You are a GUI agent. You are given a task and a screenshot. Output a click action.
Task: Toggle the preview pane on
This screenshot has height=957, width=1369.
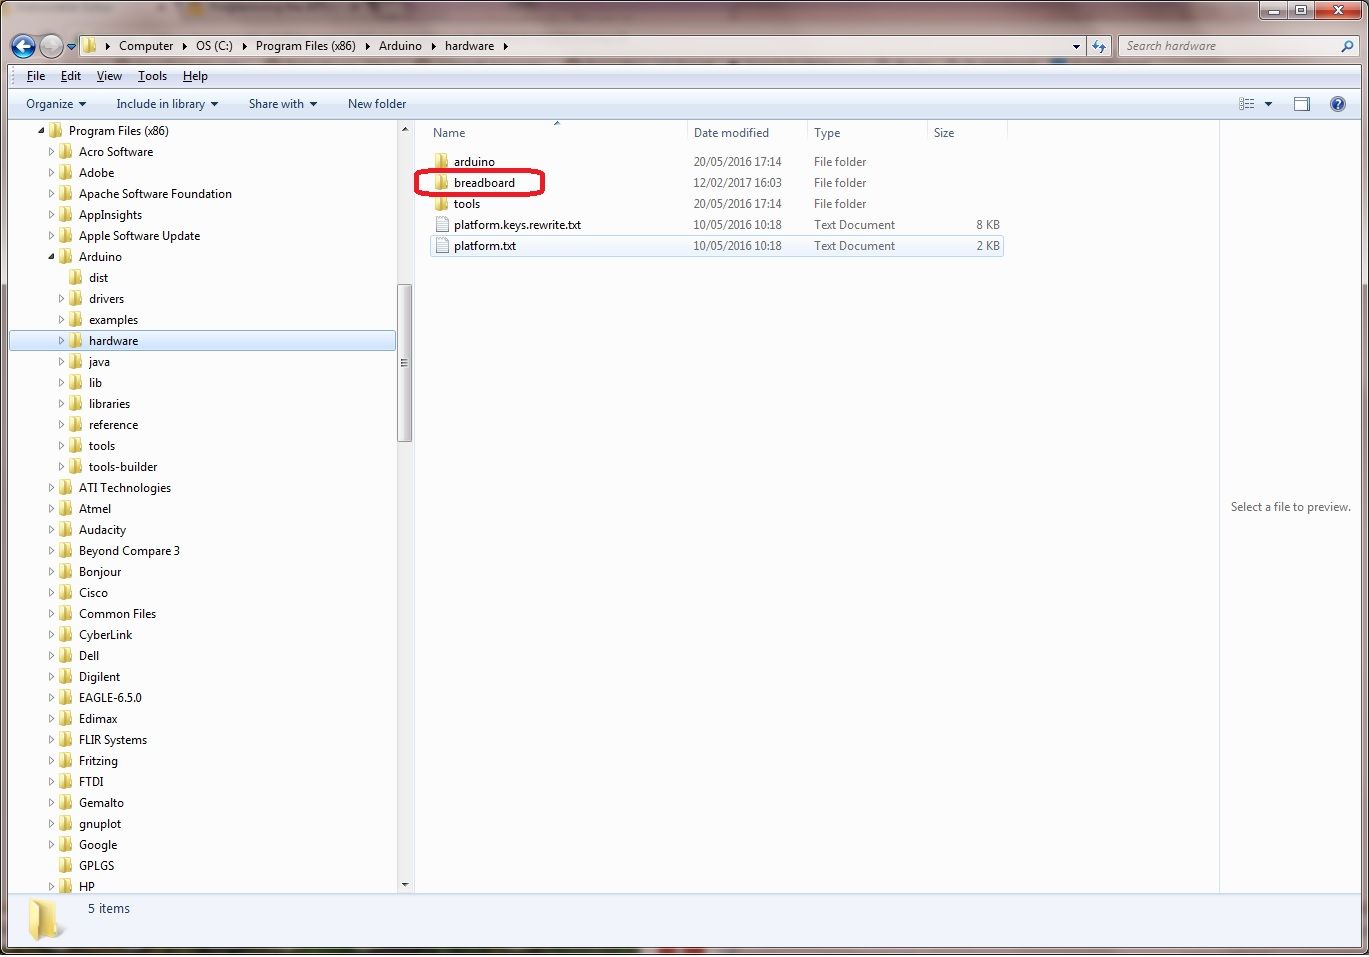pyautogui.click(x=1301, y=103)
